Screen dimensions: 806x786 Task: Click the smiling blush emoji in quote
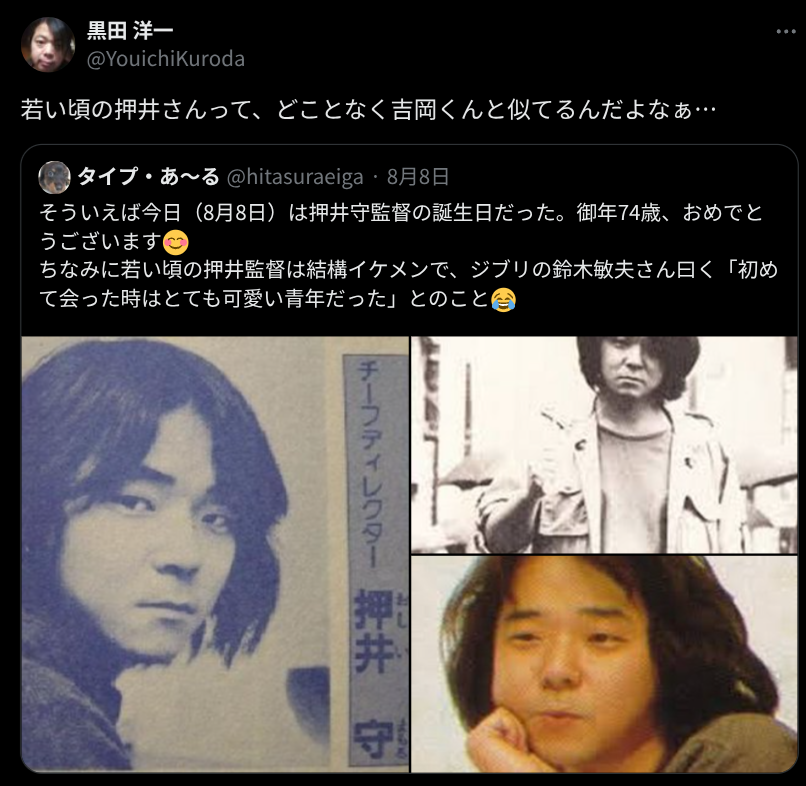click(x=176, y=243)
